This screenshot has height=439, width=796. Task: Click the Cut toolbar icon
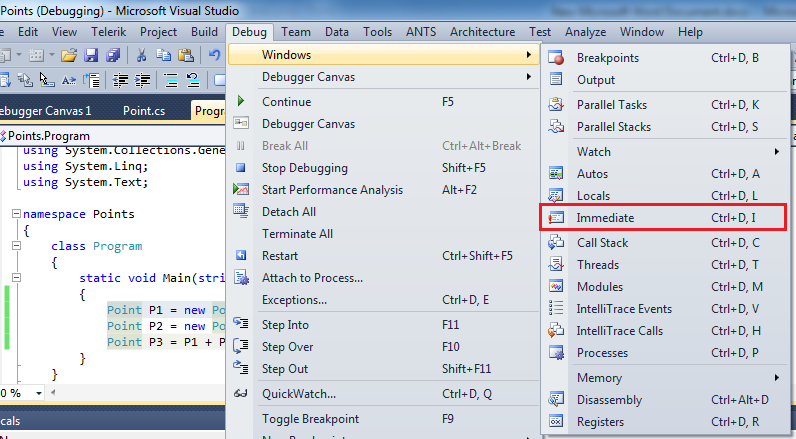click(141, 54)
